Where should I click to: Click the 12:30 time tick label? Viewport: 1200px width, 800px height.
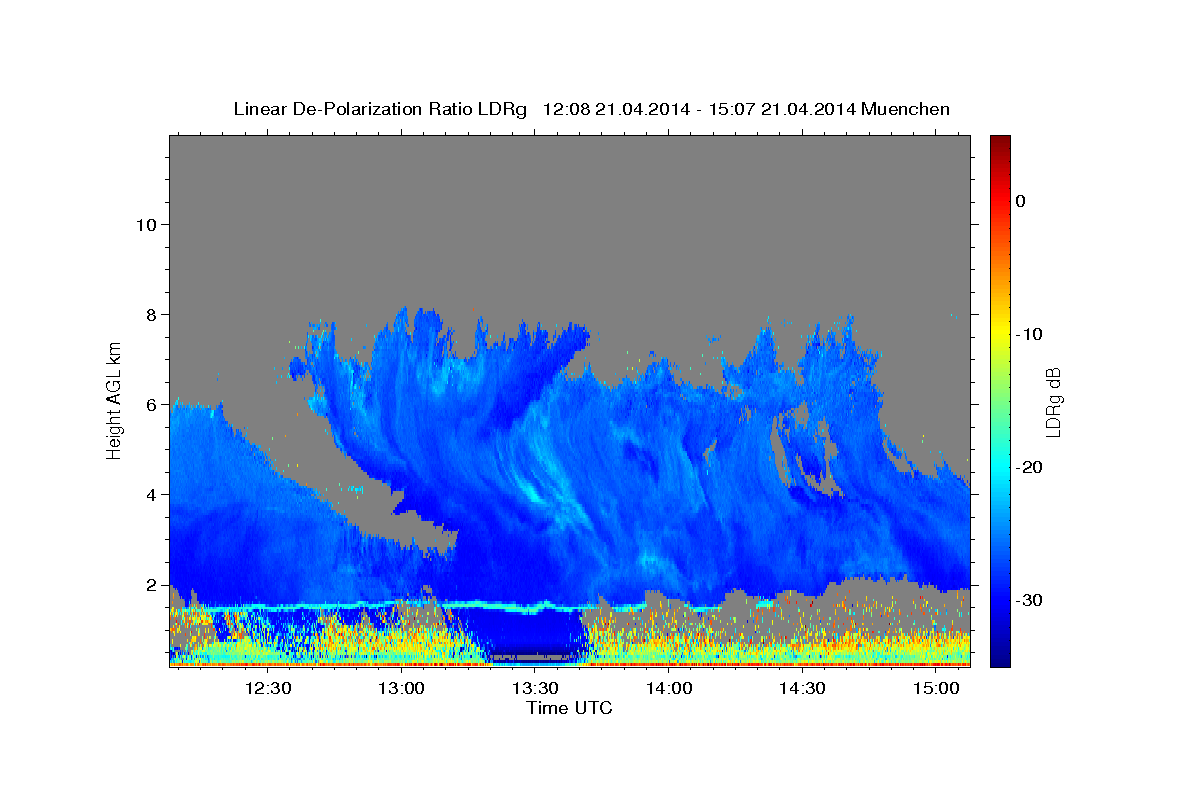(x=268, y=688)
